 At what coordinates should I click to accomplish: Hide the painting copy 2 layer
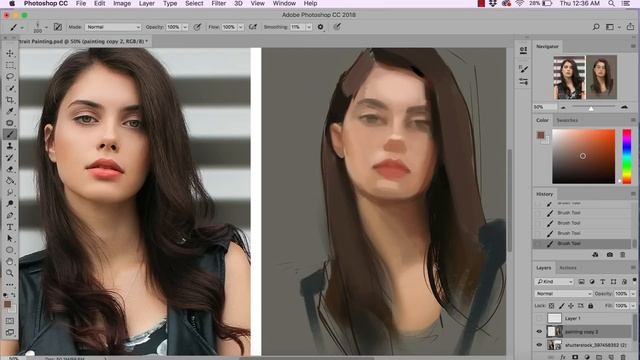click(x=539, y=331)
